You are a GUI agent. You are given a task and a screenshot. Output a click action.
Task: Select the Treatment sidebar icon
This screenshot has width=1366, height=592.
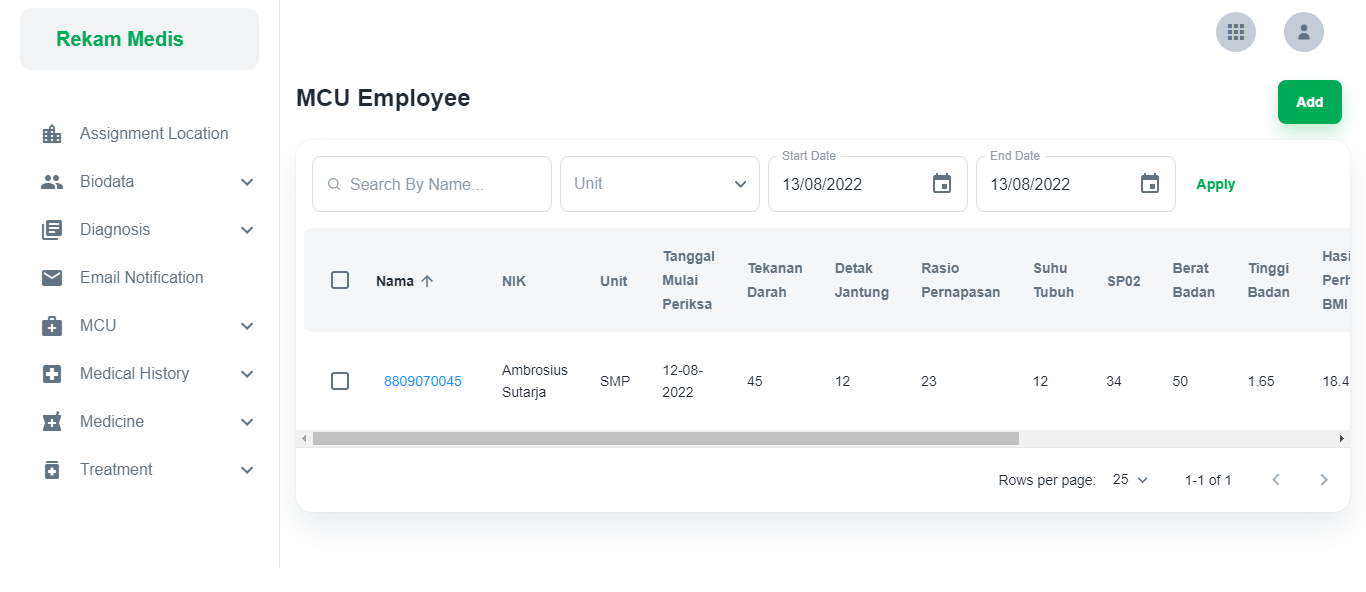[50, 469]
